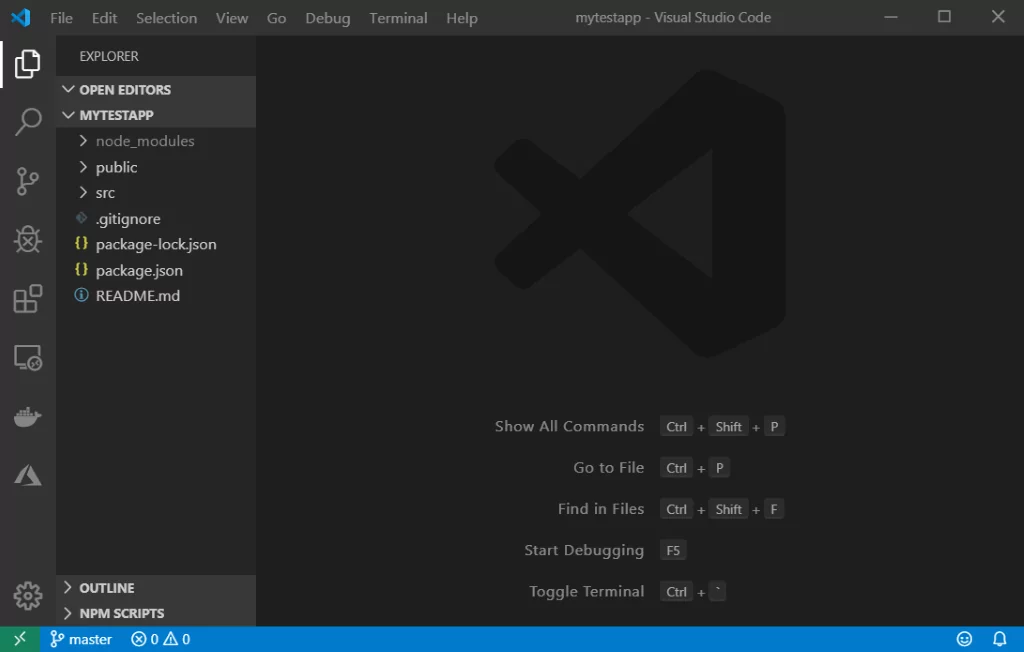Click the remote window indicator in status bar

(20, 639)
